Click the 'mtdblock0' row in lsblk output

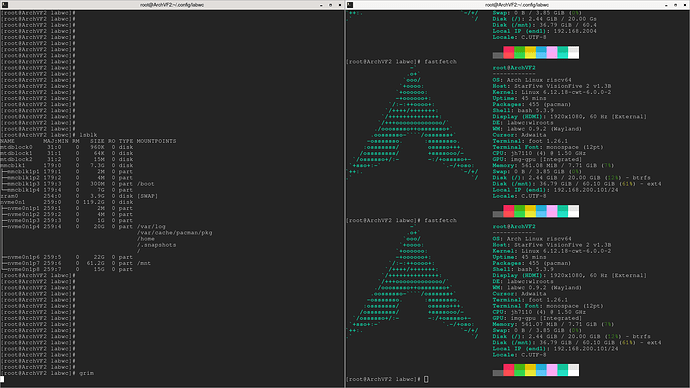click(66, 147)
